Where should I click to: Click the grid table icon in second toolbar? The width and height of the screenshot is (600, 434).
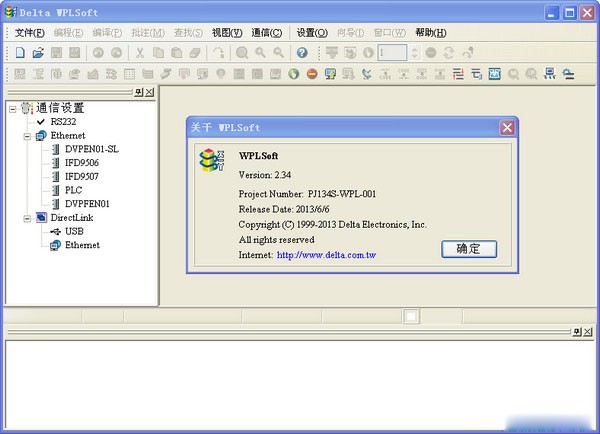point(129,73)
